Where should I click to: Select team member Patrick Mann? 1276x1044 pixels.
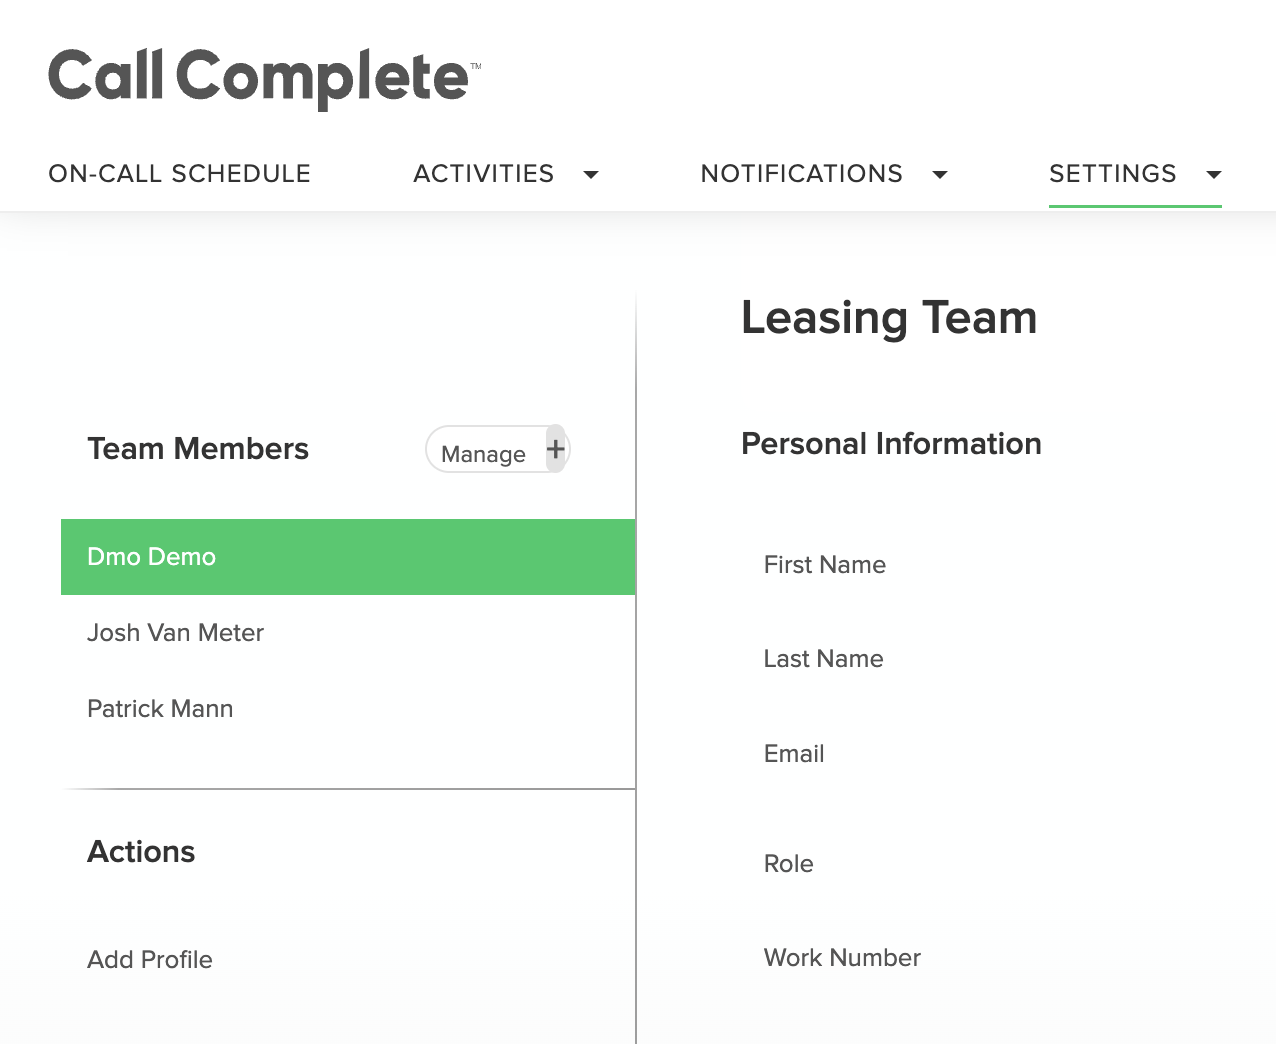pos(348,709)
